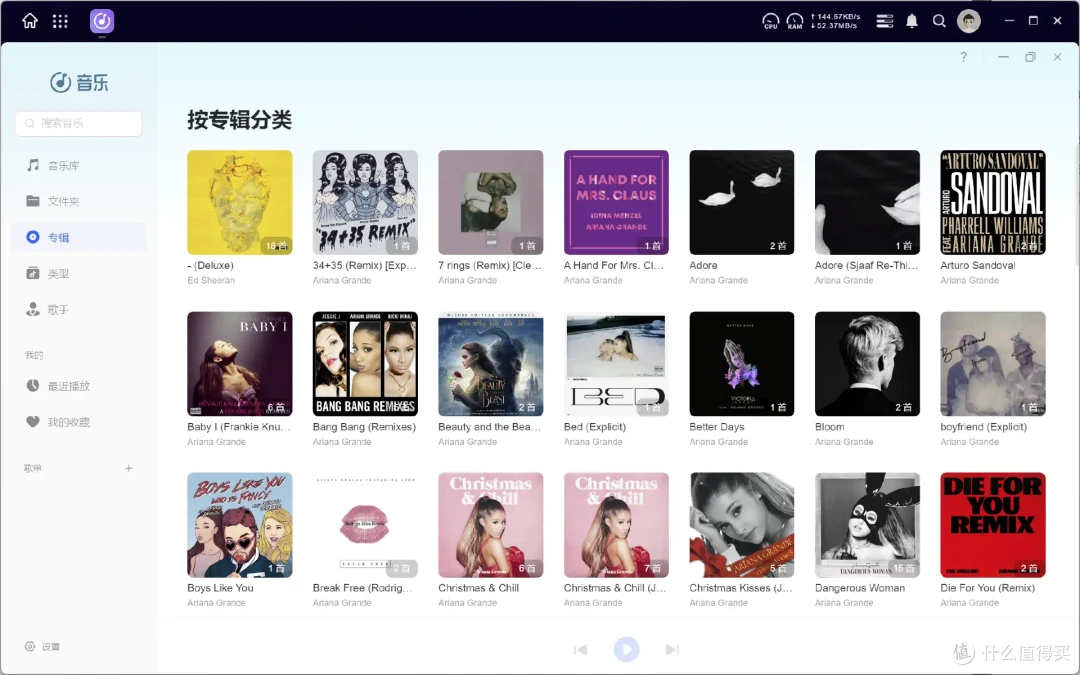
Task: Open the home icon in top bar
Action: point(30,21)
